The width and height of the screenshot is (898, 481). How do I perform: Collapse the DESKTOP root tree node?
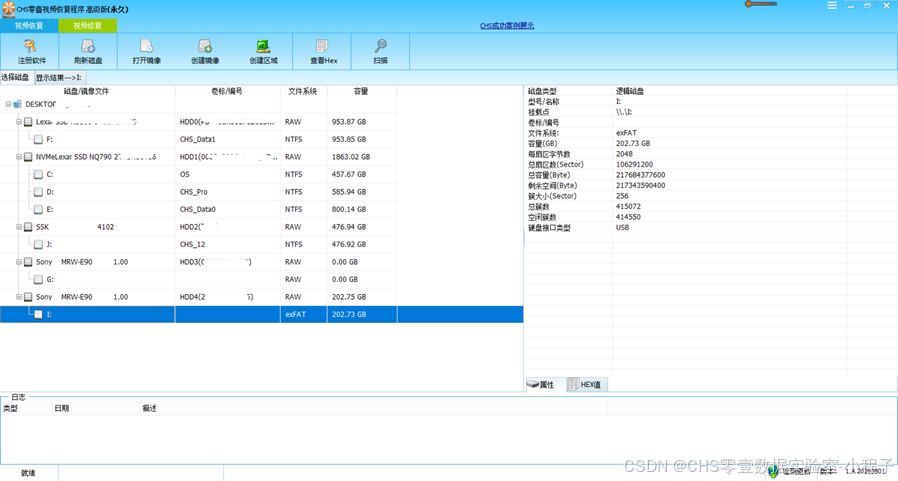[x=8, y=104]
